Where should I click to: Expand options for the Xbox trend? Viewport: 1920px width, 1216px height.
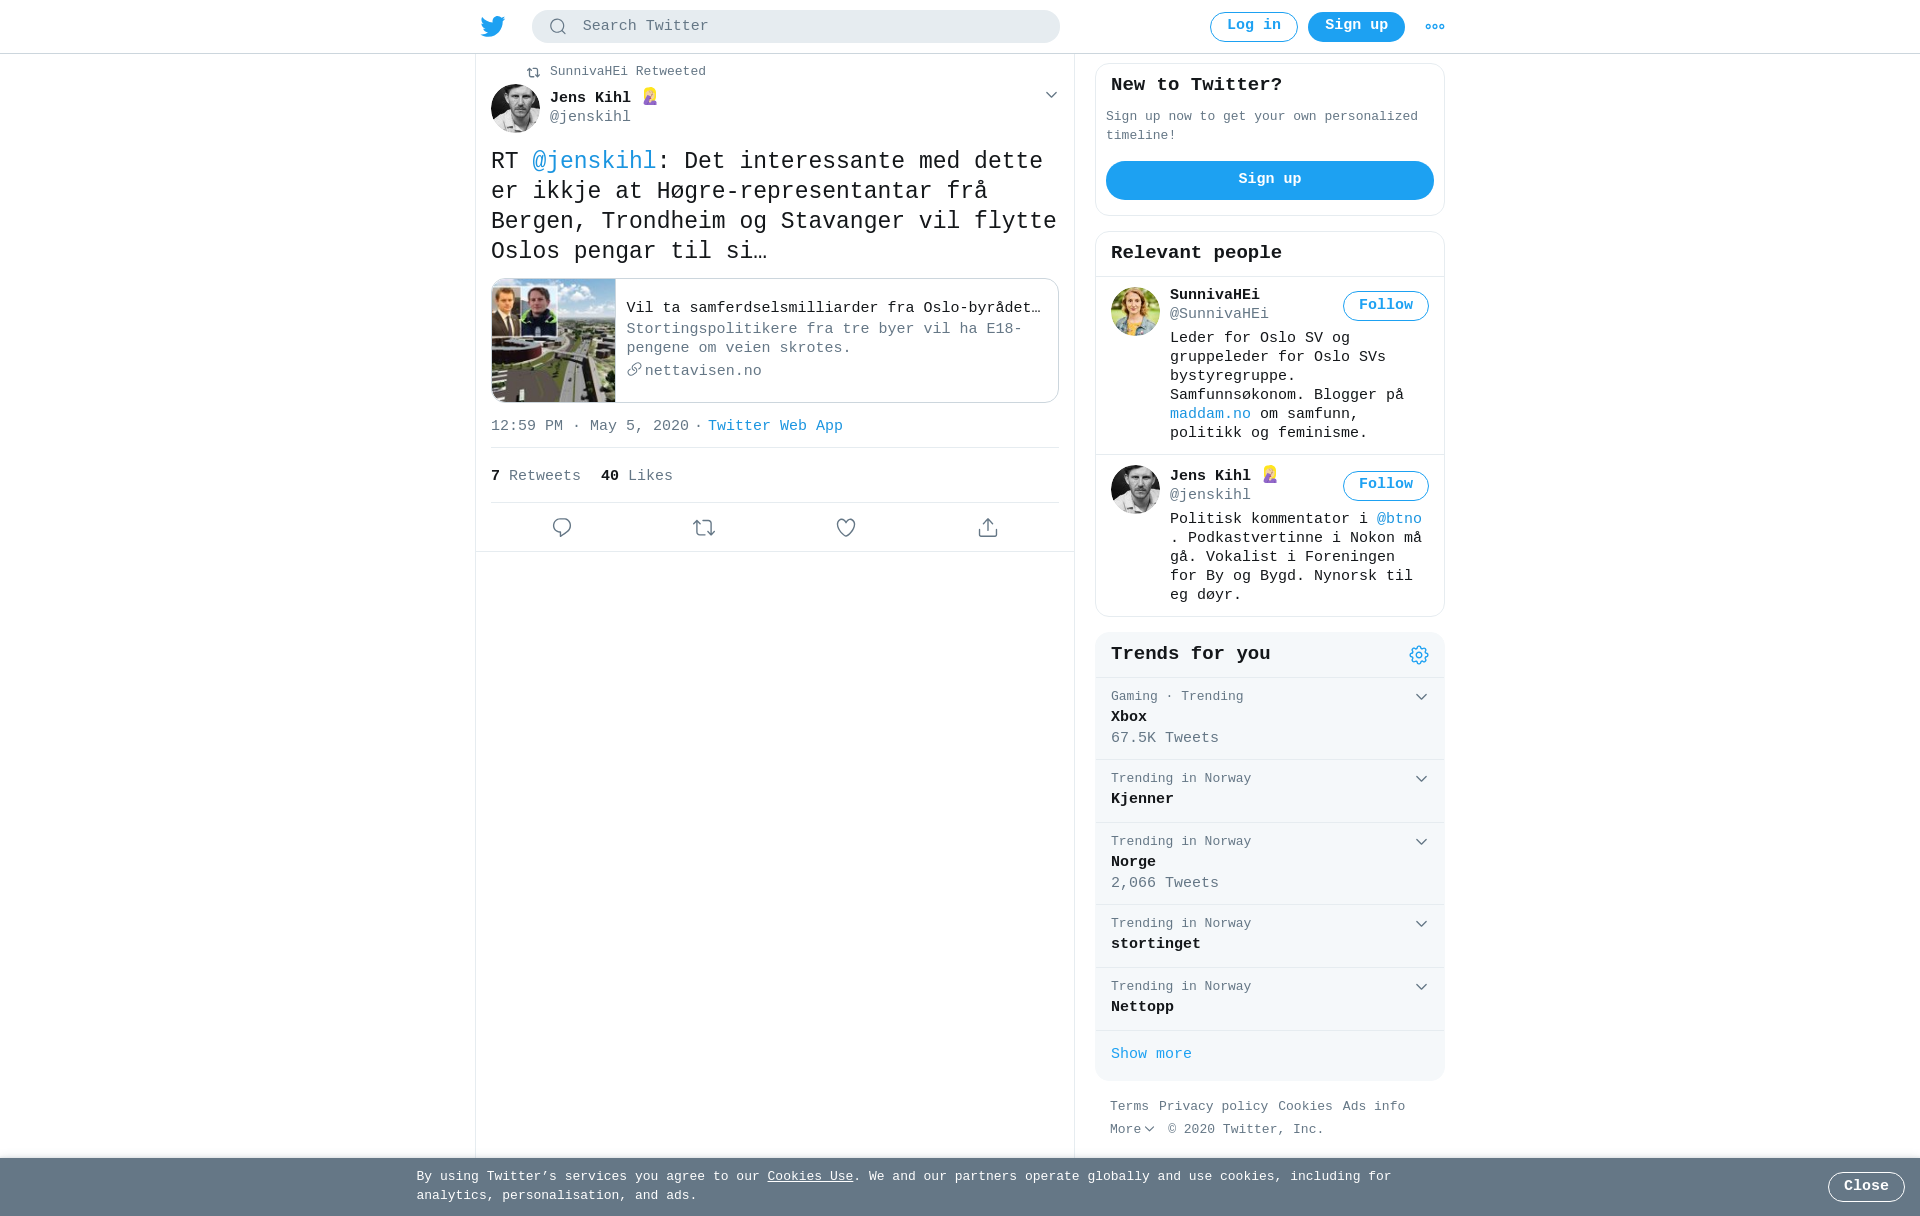point(1421,697)
